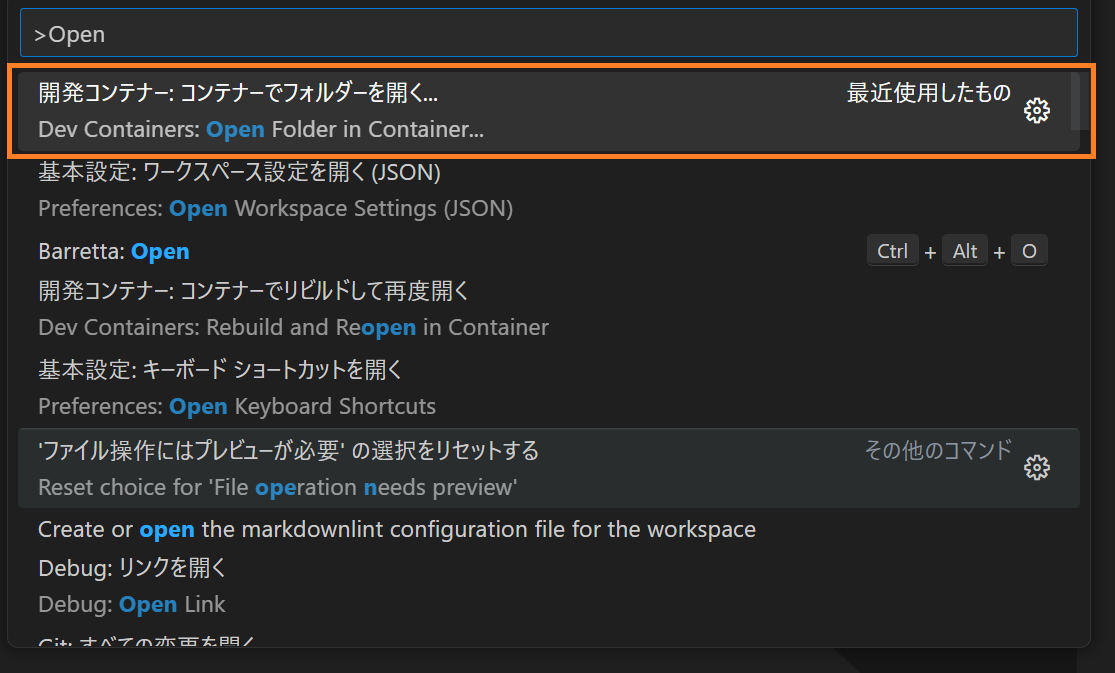The width and height of the screenshot is (1115, 673).
Task: Click the command list scrollbar thumb
Action: point(1075,100)
